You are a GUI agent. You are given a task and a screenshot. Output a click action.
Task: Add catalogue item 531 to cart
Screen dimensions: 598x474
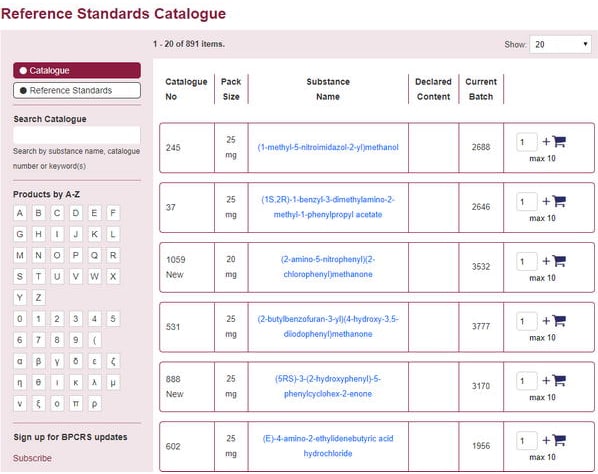click(554, 321)
